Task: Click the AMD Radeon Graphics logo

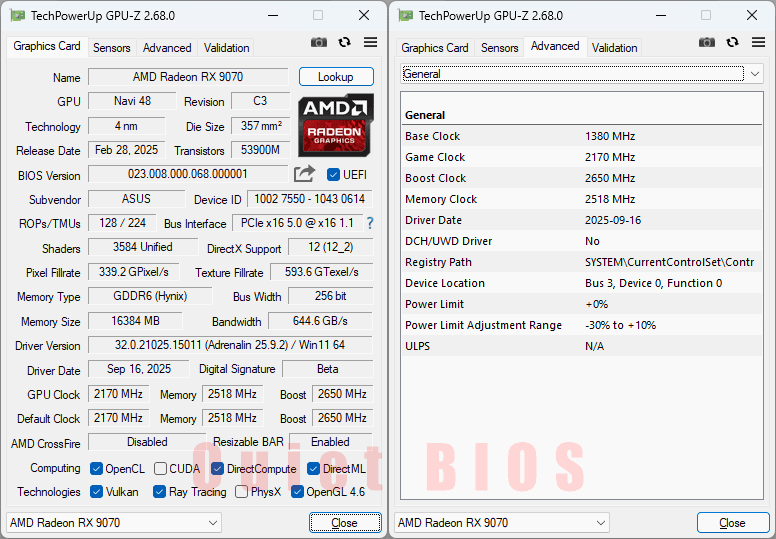Action: 336,125
